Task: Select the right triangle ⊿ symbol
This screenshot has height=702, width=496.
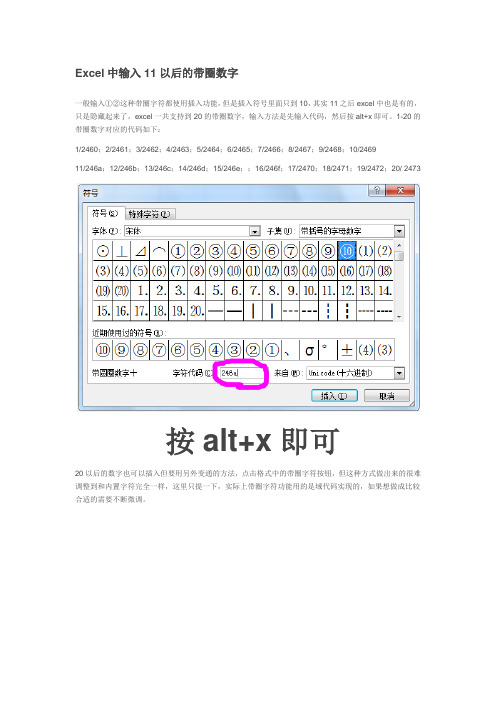Action: tap(141, 251)
